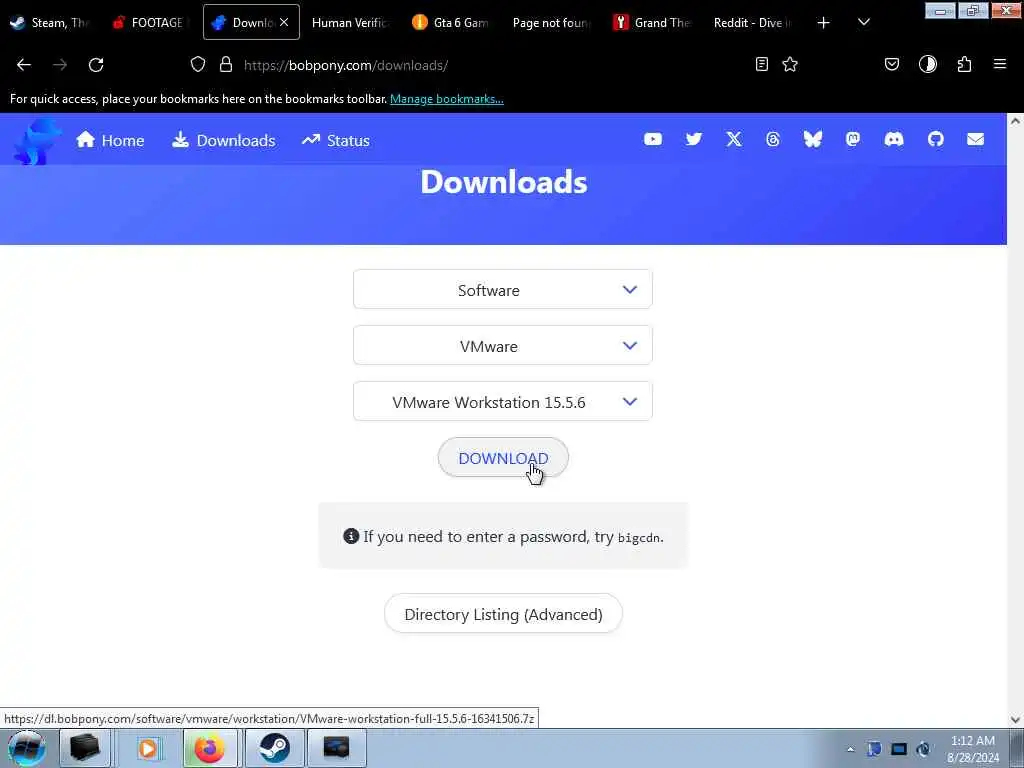
Task: Click the volume tray icon
Action: click(x=923, y=749)
